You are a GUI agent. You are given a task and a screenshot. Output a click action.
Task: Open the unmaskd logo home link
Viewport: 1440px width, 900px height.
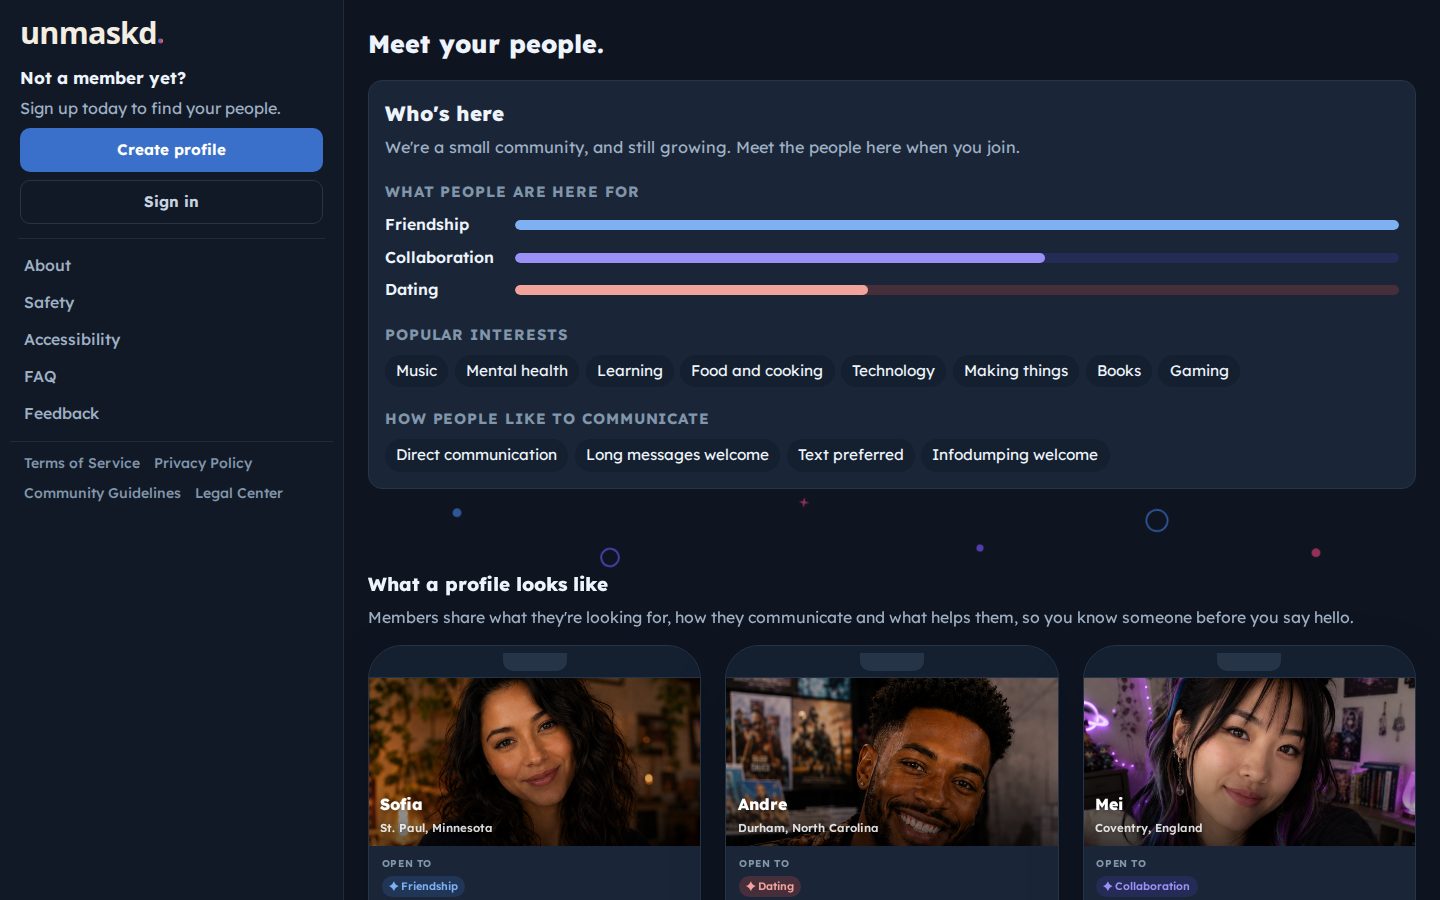[92, 33]
